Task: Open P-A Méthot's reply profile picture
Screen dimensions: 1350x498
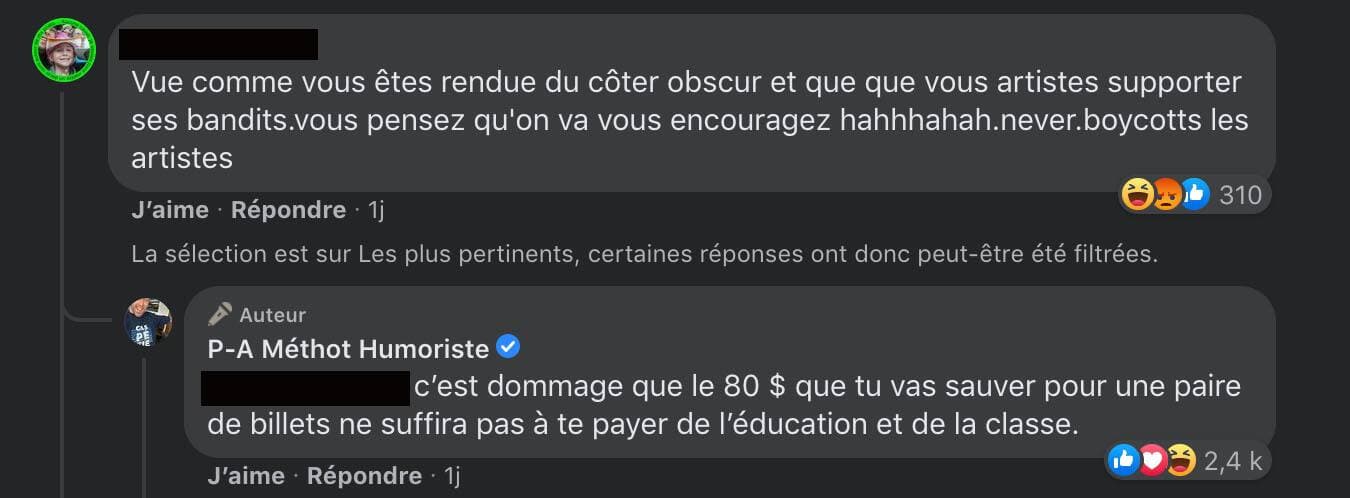Action: [x=148, y=322]
